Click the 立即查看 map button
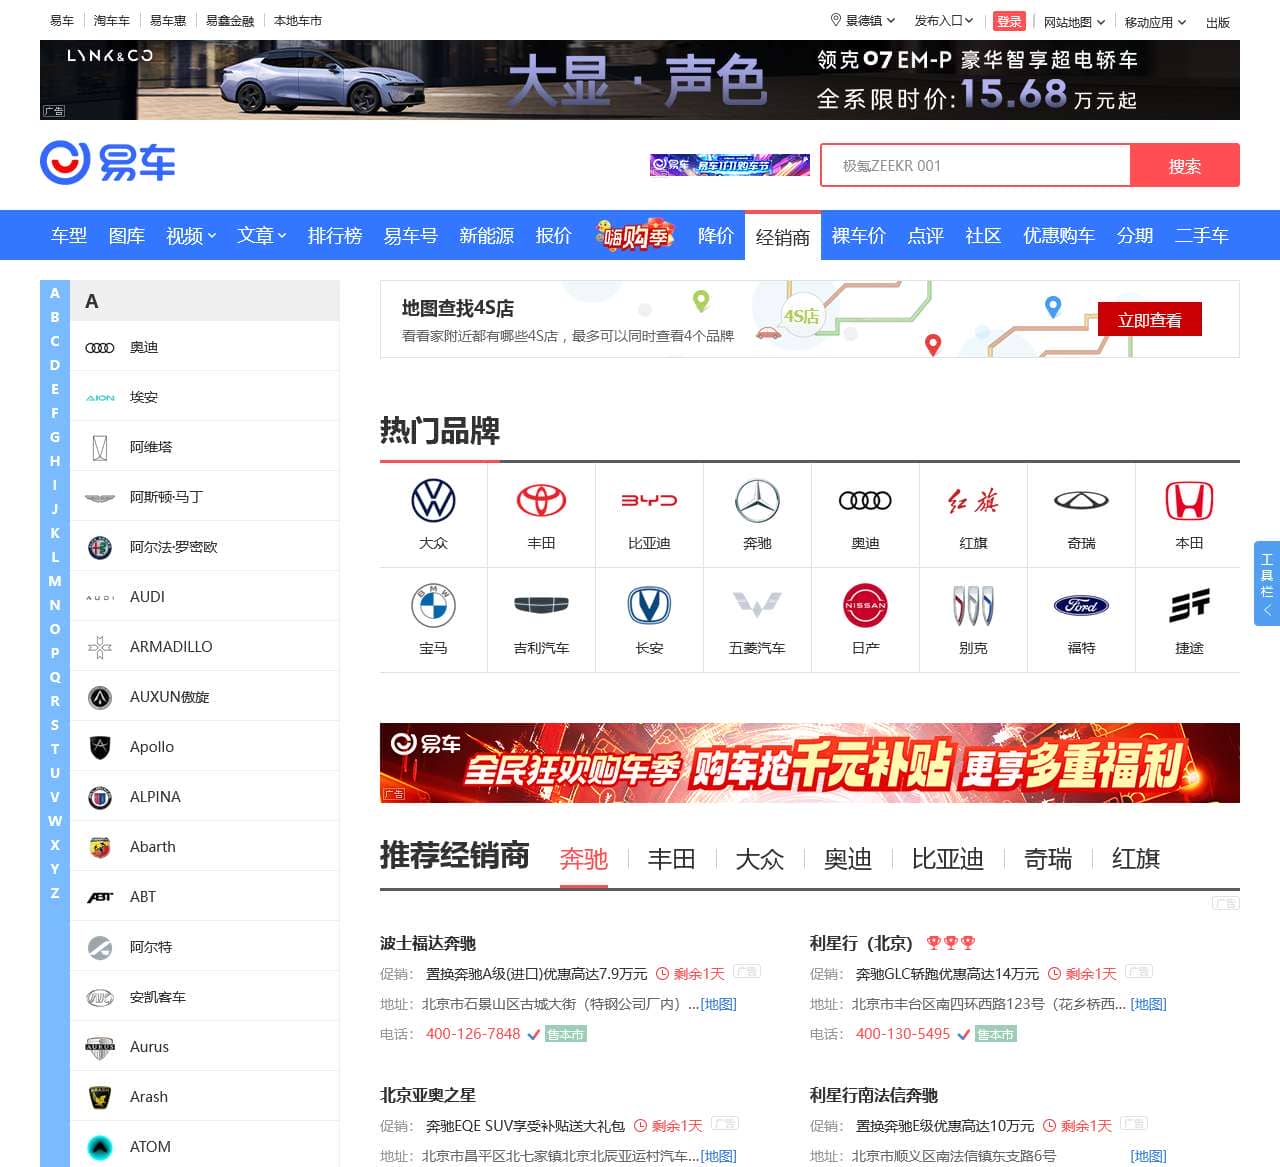This screenshot has height=1167, width=1280. 1150,319
